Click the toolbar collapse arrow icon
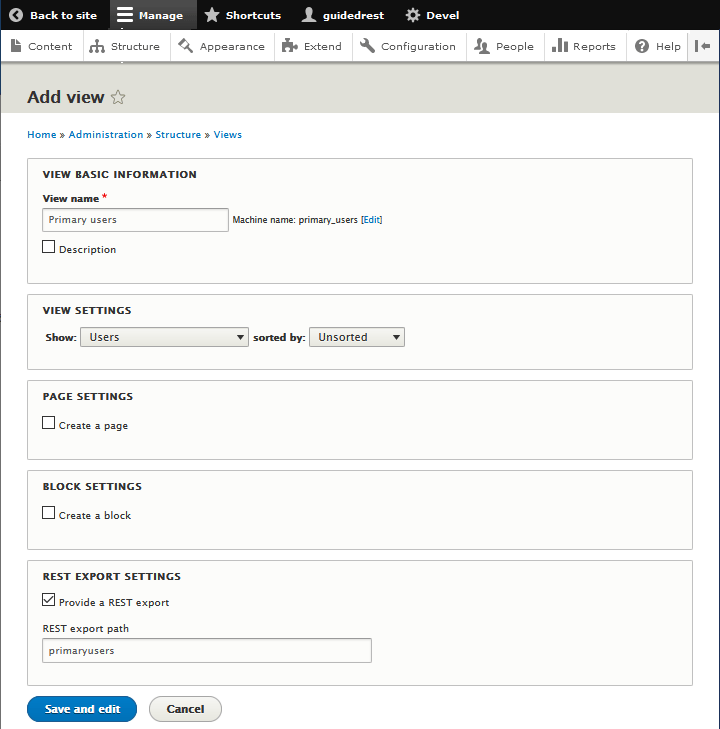720x729 pixels. coord(703,46)
